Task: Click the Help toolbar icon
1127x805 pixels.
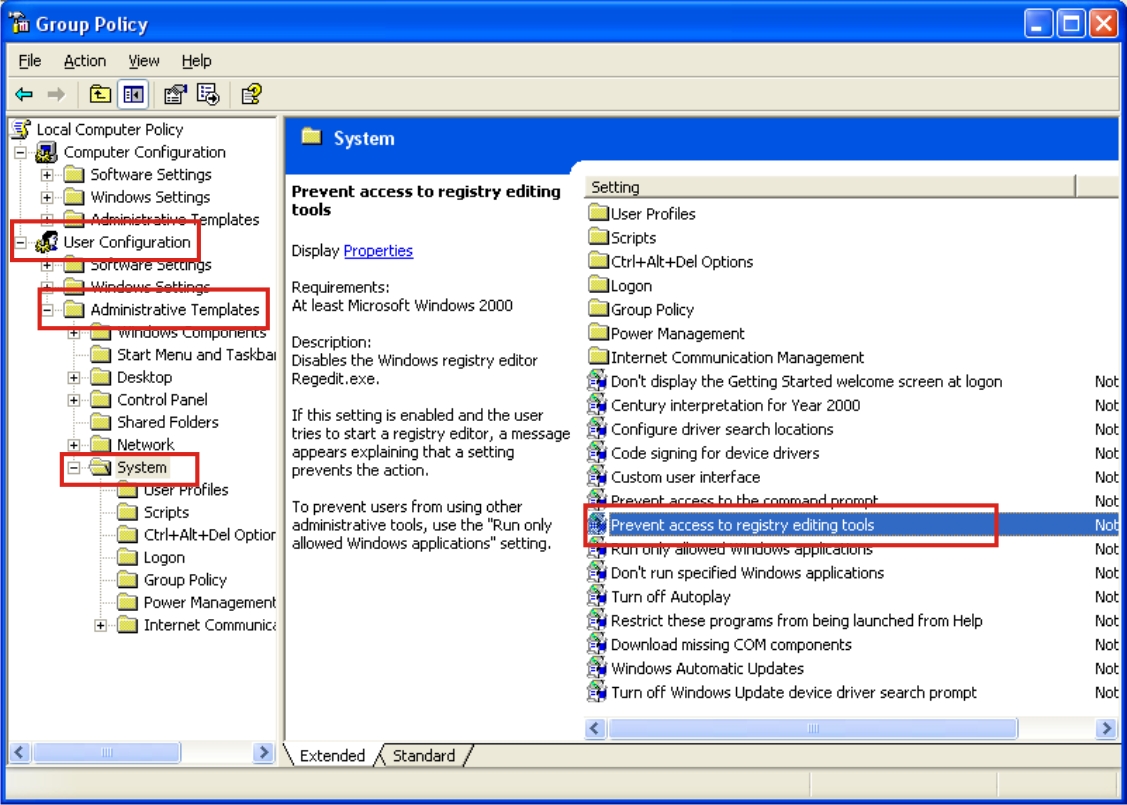Action: pos(251,94)
